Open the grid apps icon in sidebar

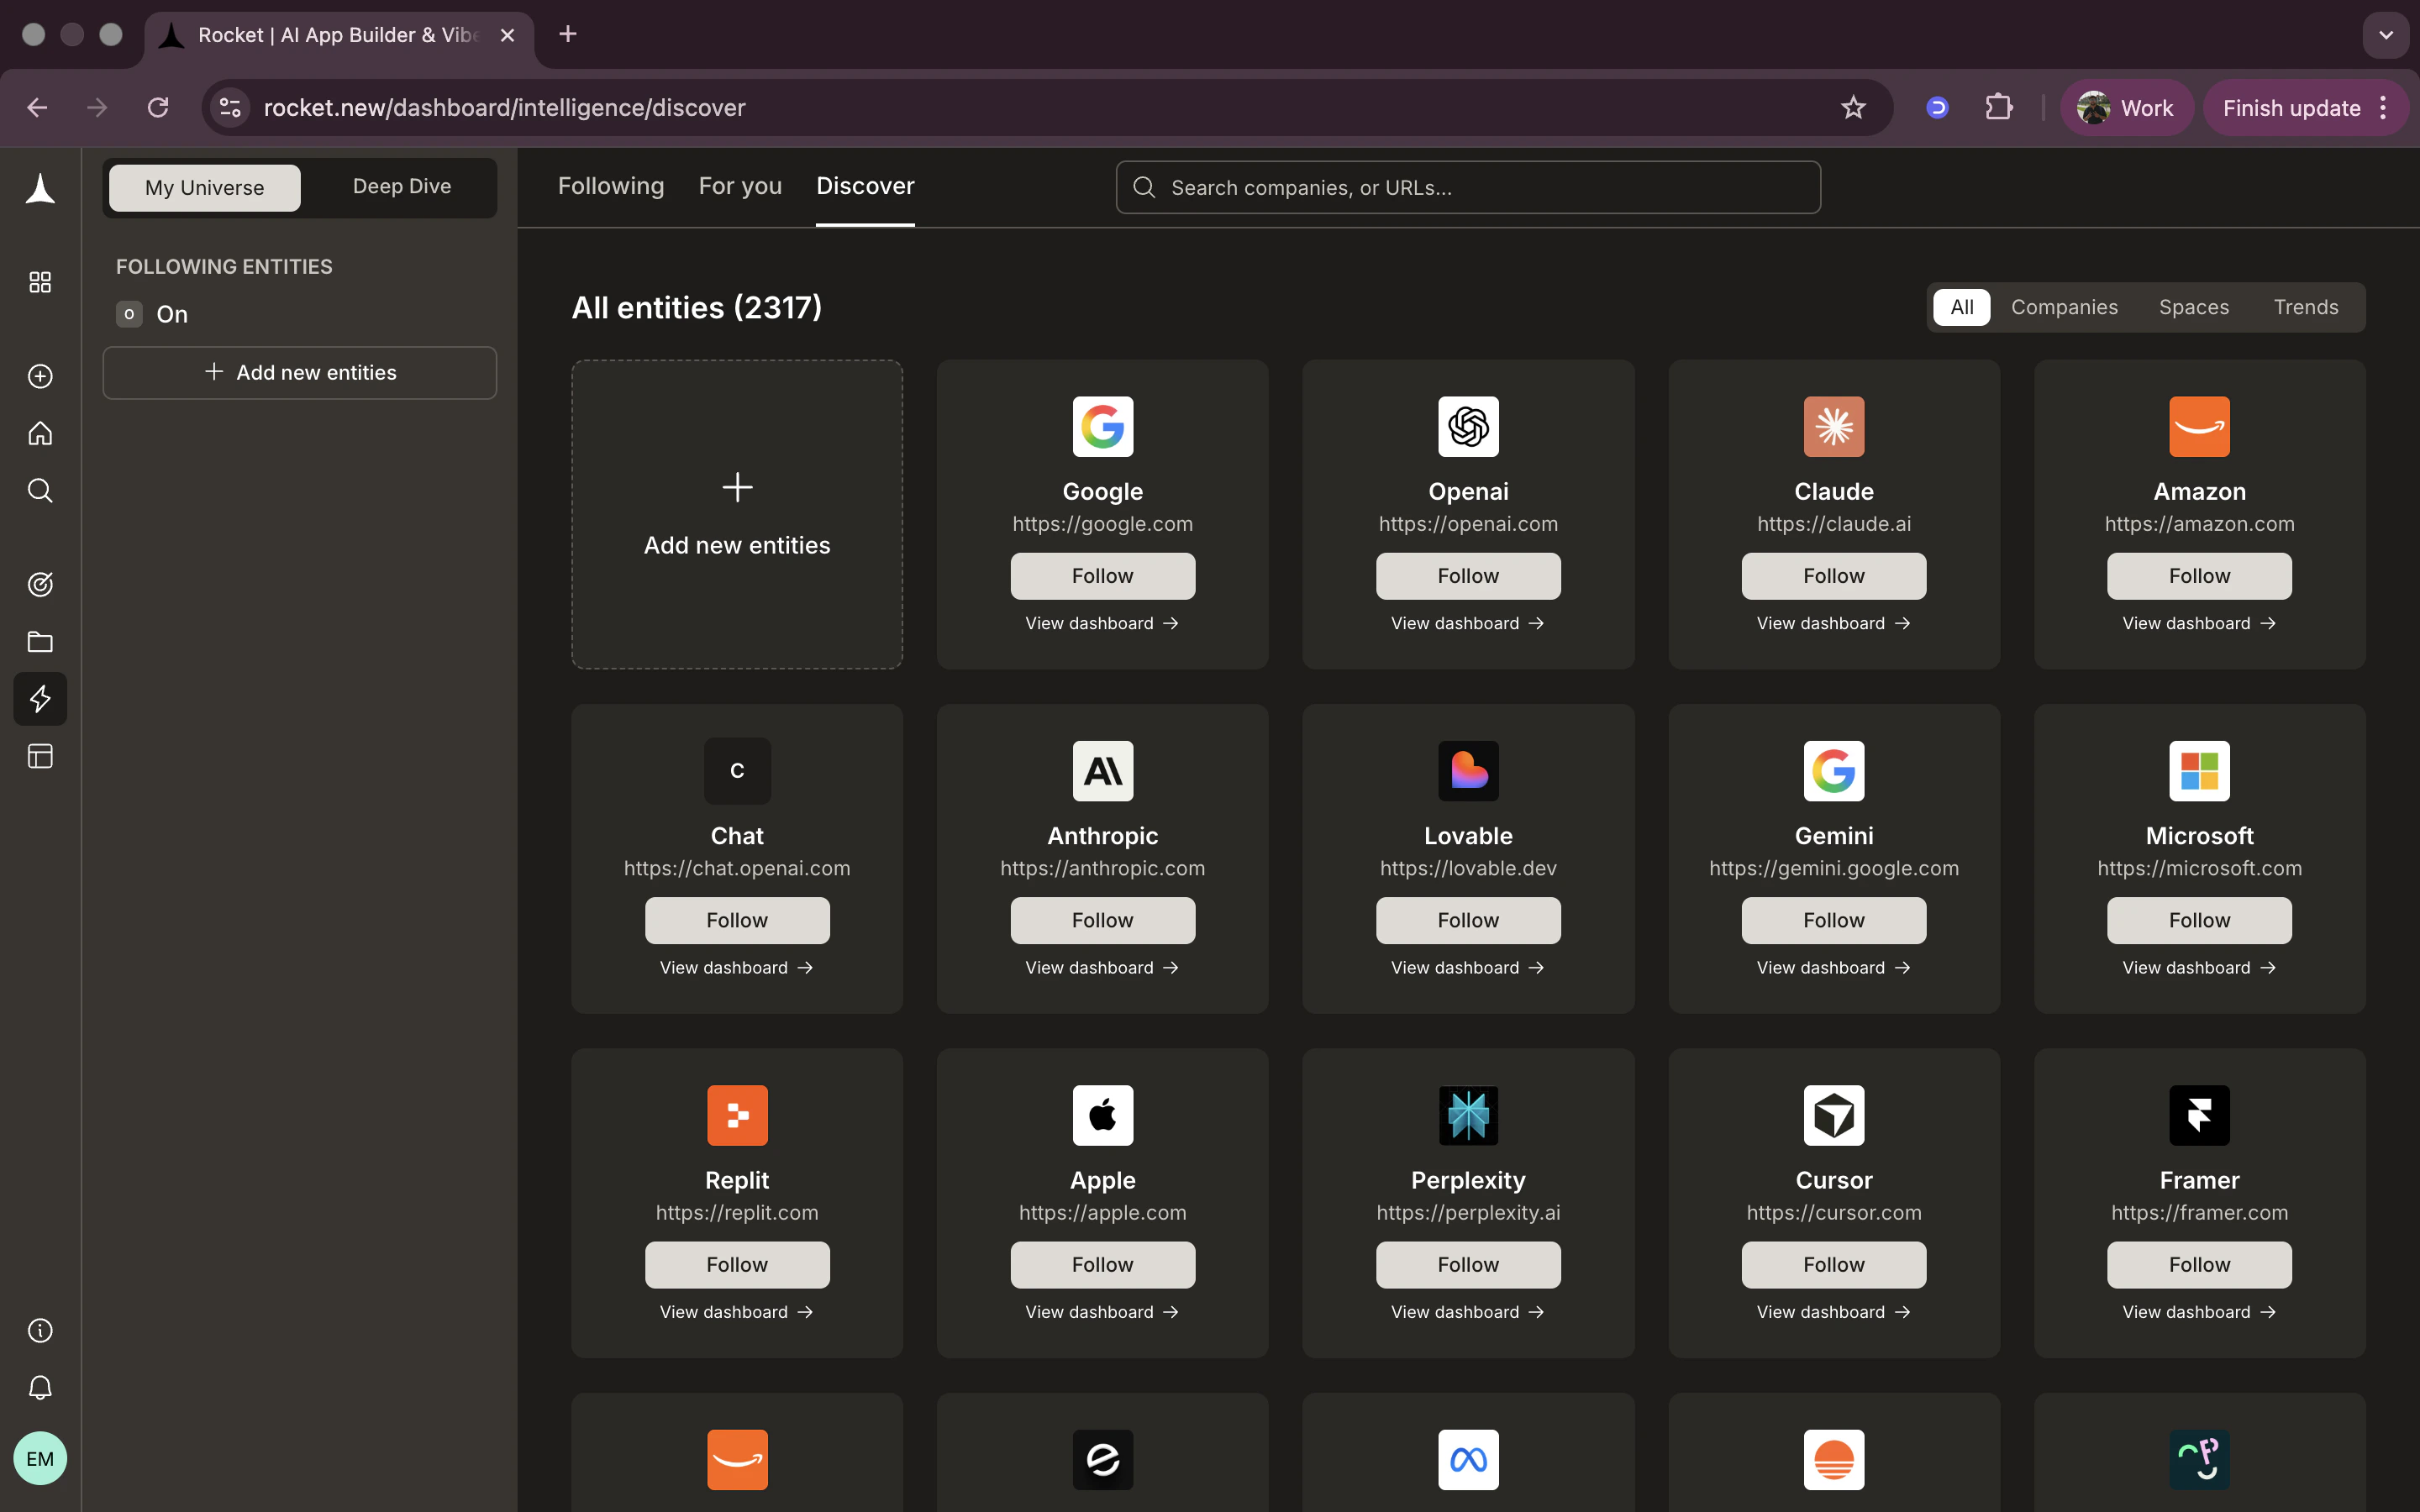click(x=40, y=282)
